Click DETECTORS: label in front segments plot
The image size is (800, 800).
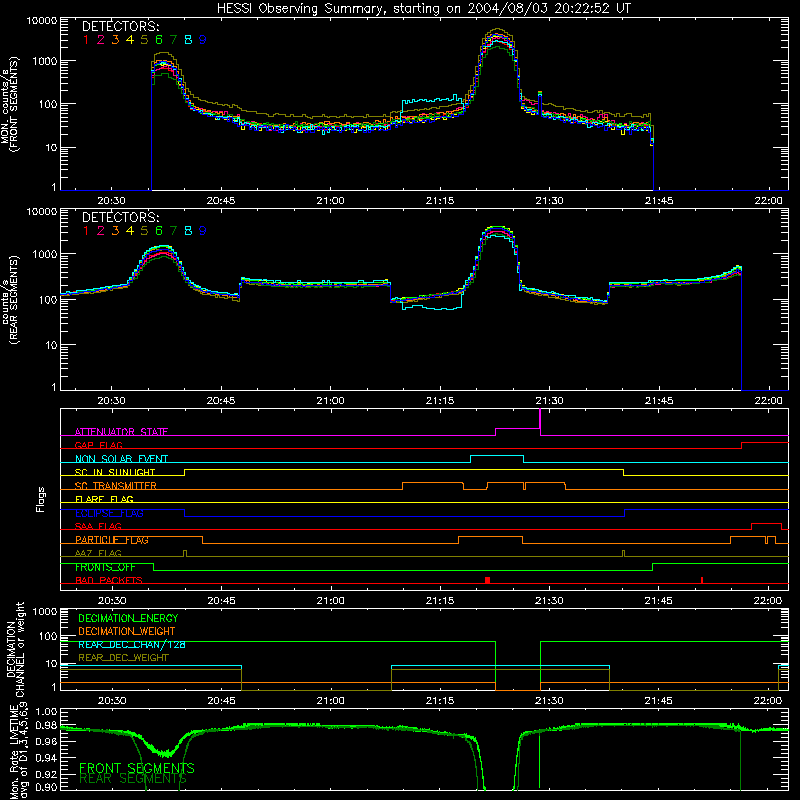click(121, 26)
